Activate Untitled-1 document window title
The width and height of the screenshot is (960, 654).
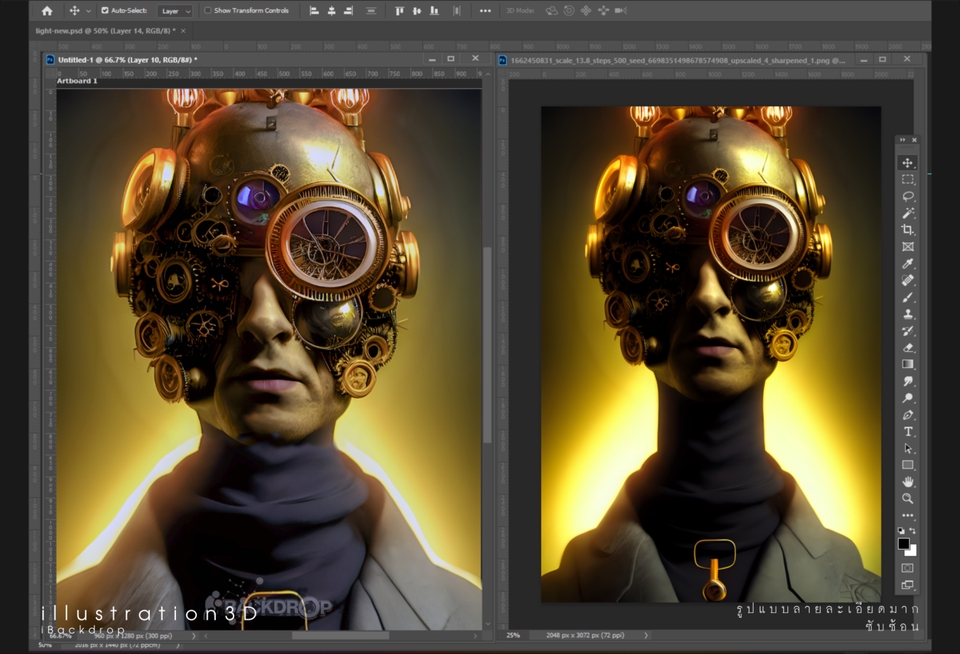point(127,59)
